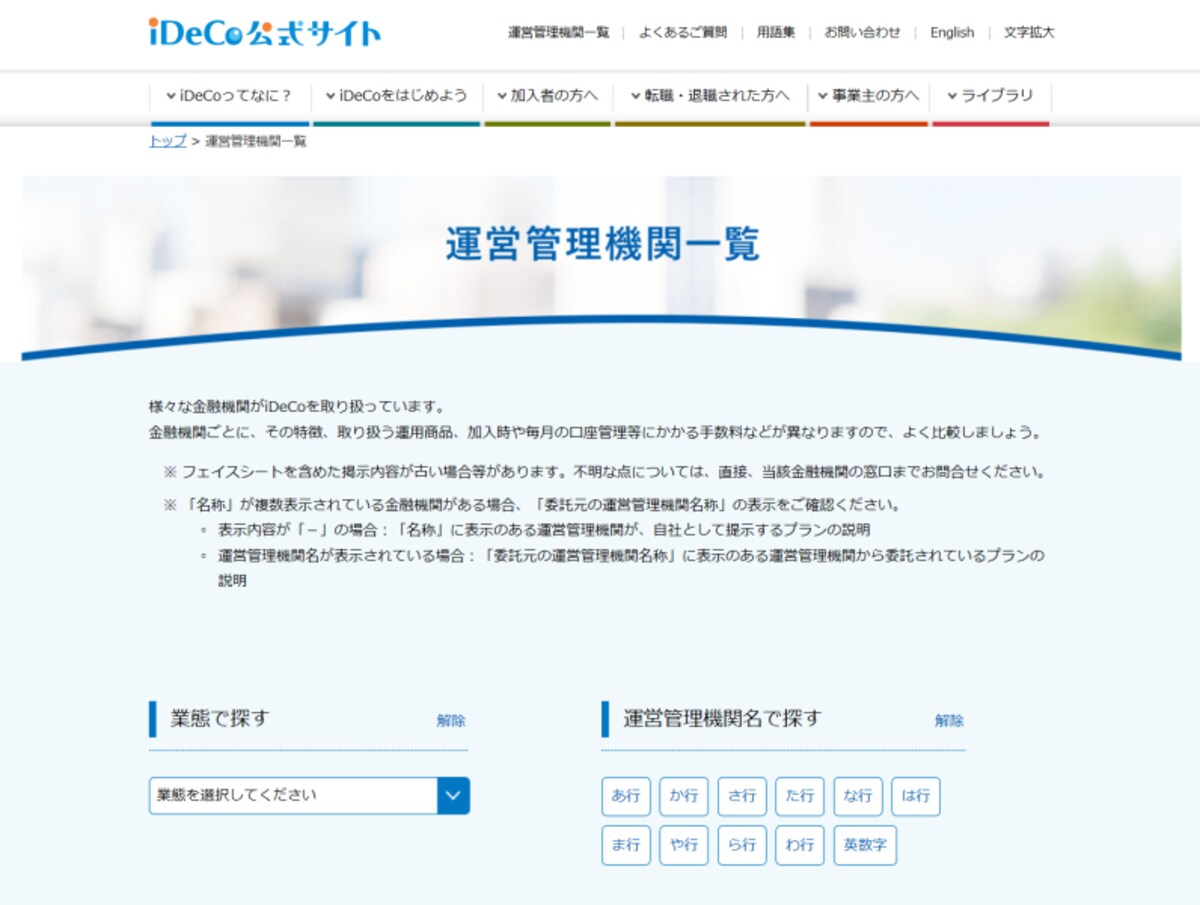Switch site language to English

(952, 32)
